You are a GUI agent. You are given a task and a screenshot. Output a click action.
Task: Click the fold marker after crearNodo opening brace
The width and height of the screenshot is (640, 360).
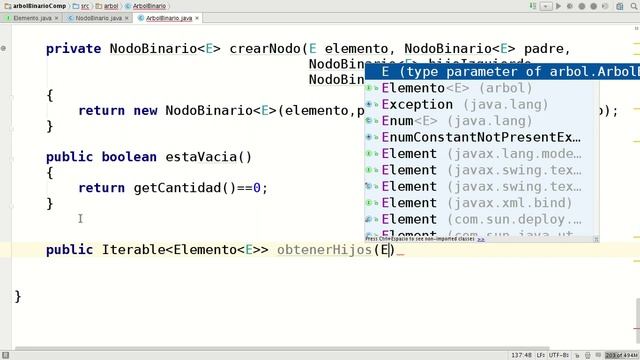tap(12, 98)
